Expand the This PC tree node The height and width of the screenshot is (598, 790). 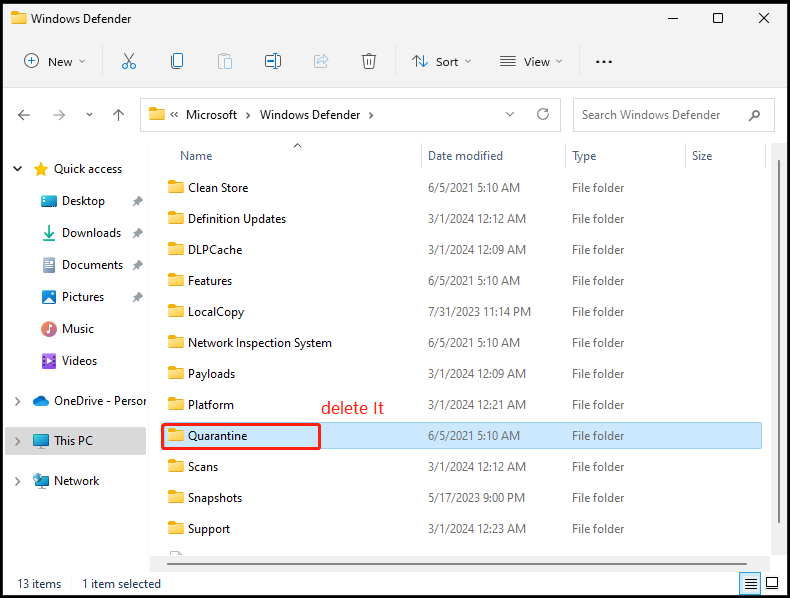tap(18, 441)
